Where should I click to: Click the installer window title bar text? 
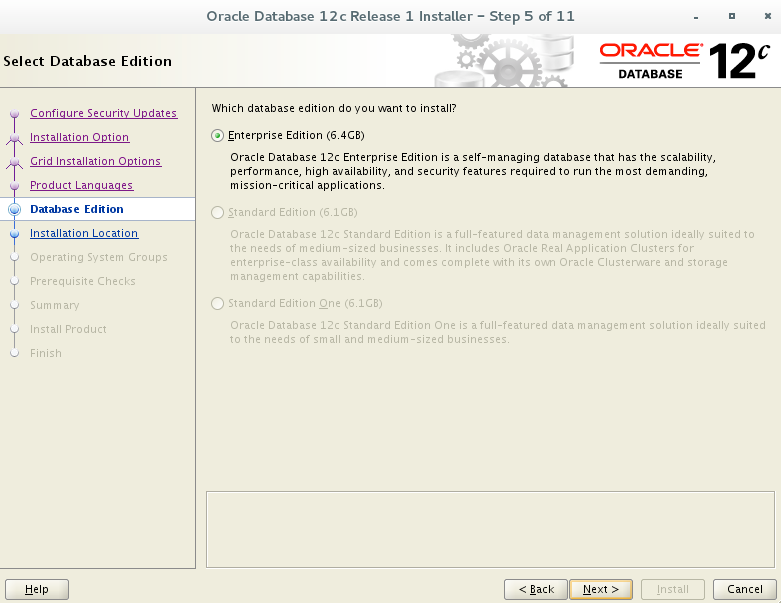pos(390,16)
